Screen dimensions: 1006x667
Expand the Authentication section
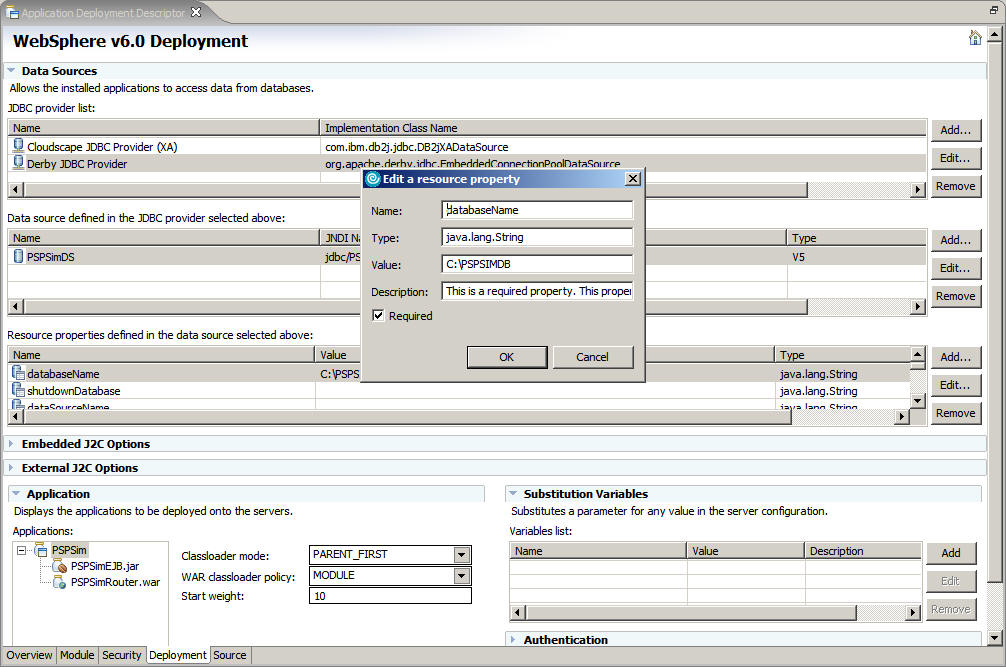[513, 639]
